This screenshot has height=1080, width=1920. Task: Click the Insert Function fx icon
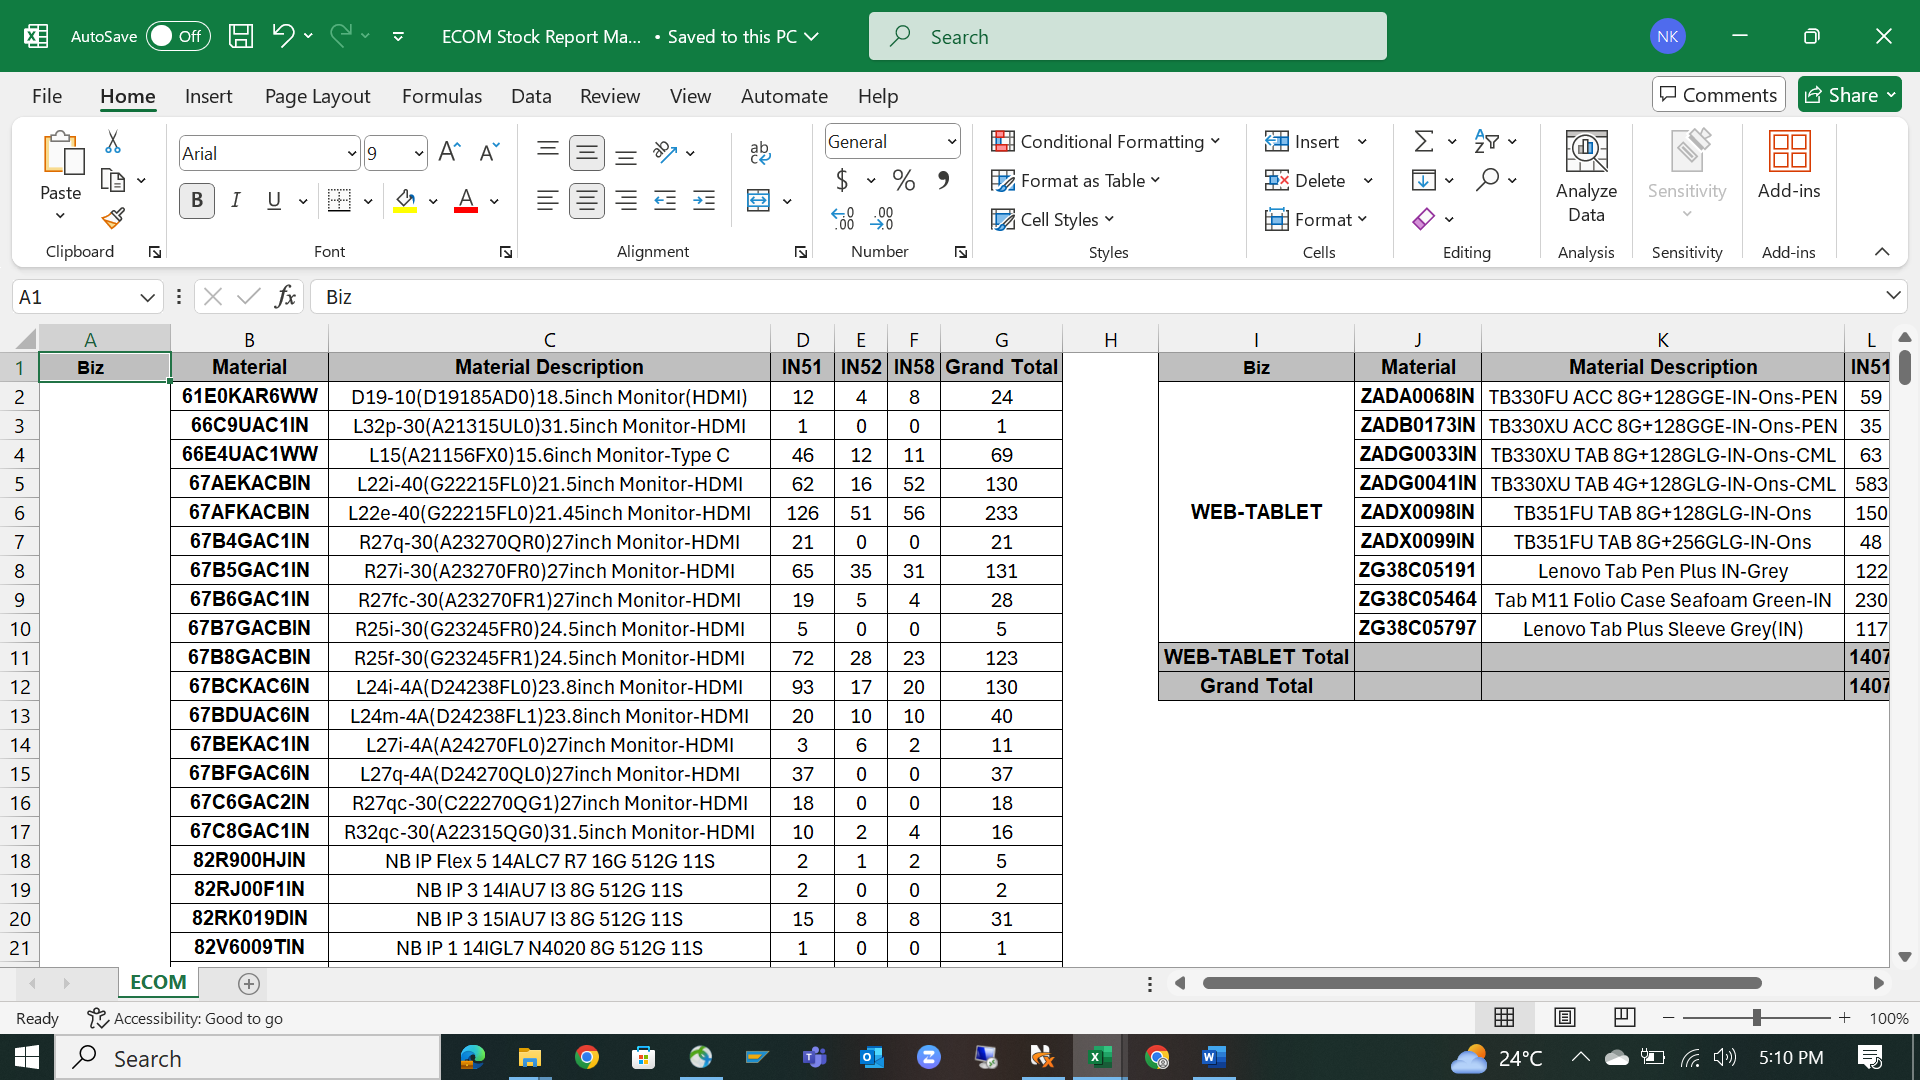285,297
